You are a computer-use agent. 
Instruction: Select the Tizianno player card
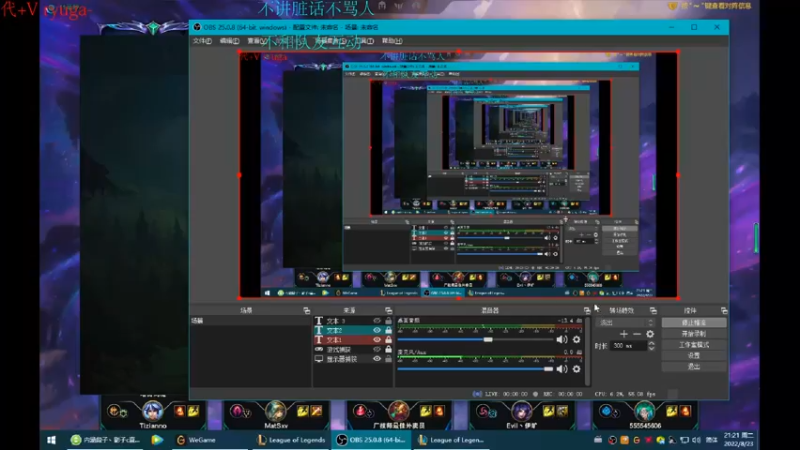(x=153, y=414)
